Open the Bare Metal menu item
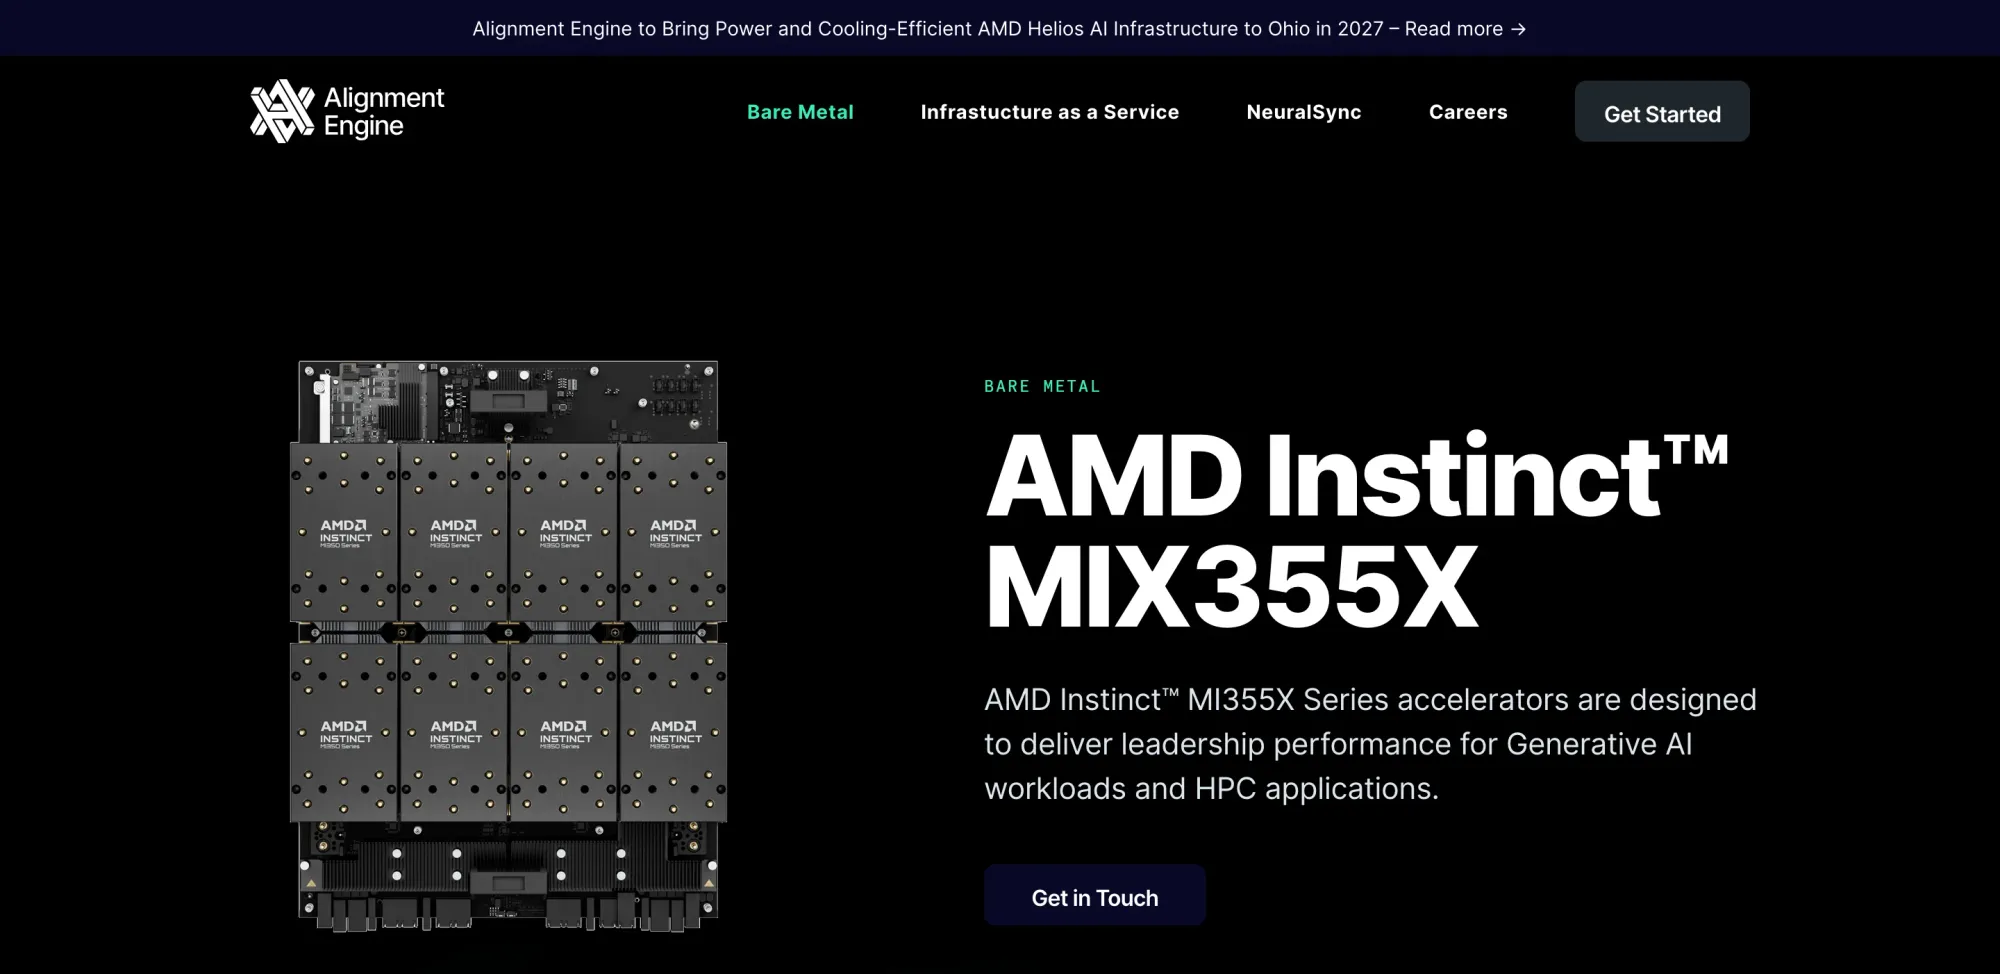This screenshot has height=974, width=2000. pyautogui.click(x=800, y=112)
